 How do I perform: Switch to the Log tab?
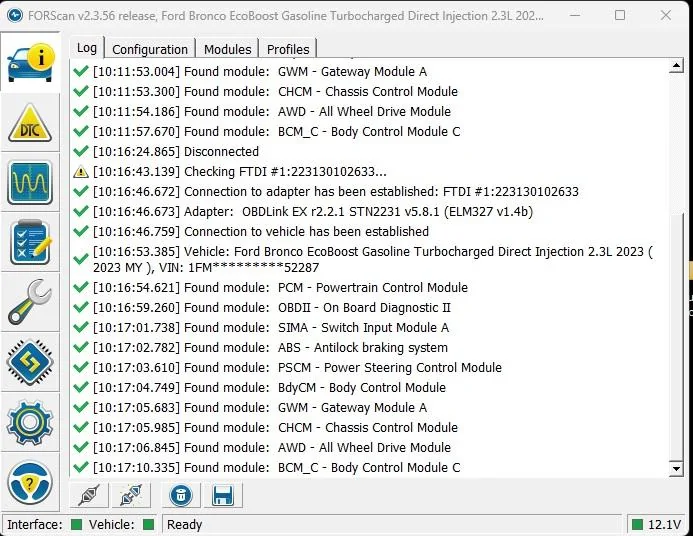[87, 48]
